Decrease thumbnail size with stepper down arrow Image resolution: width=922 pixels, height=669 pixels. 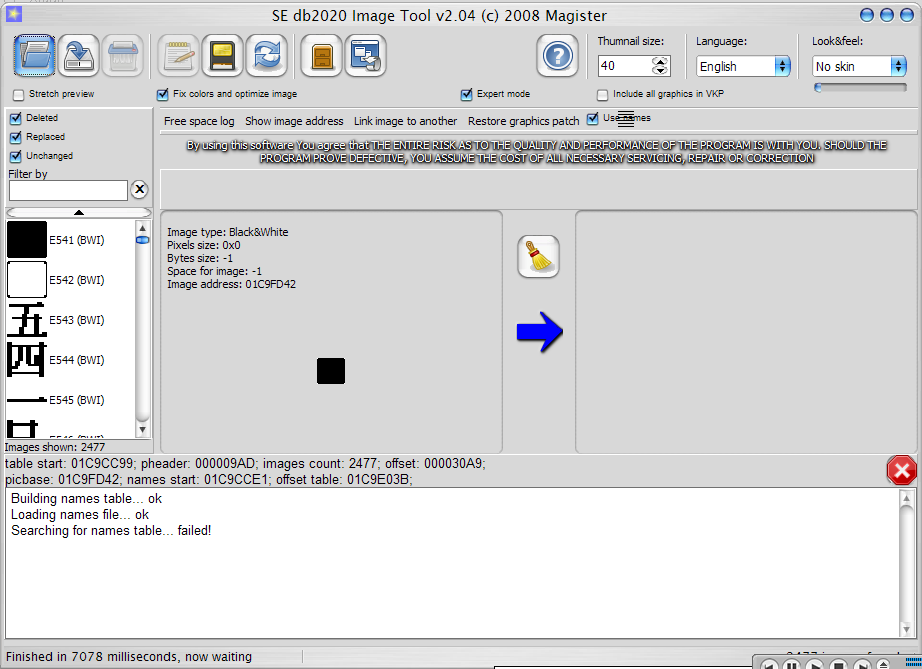click(x=660, y=71)
